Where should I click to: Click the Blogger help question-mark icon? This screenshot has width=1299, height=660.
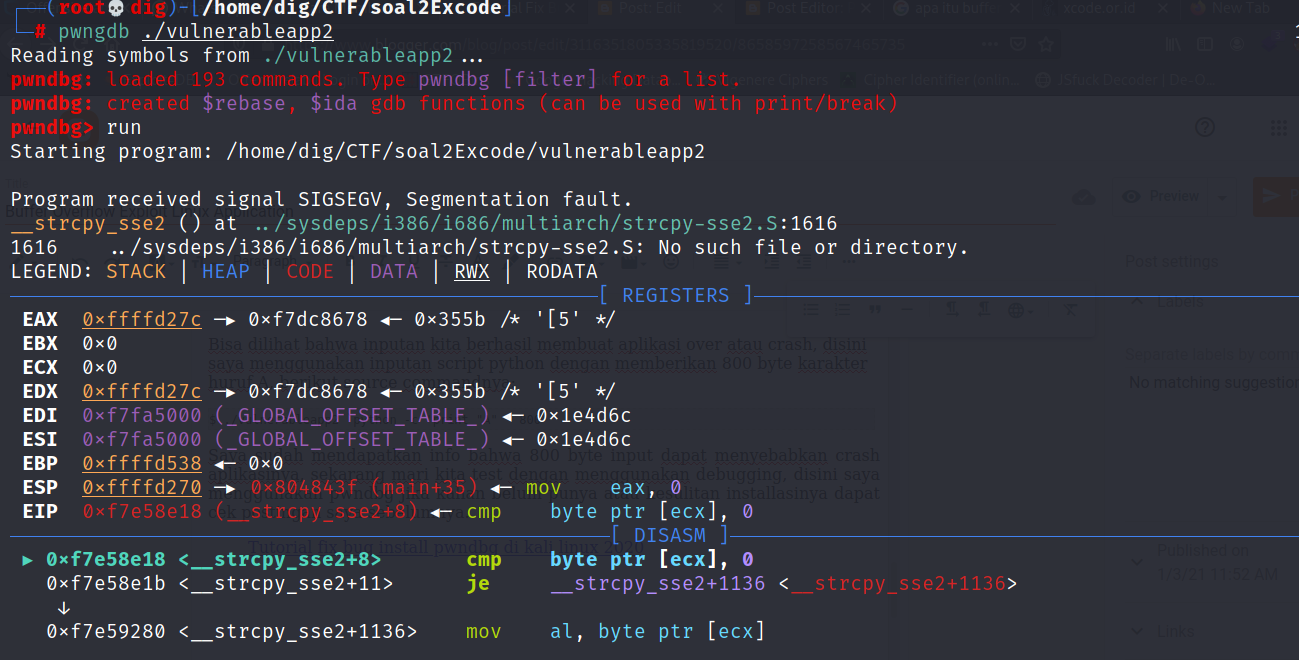tap(1204, 128)
